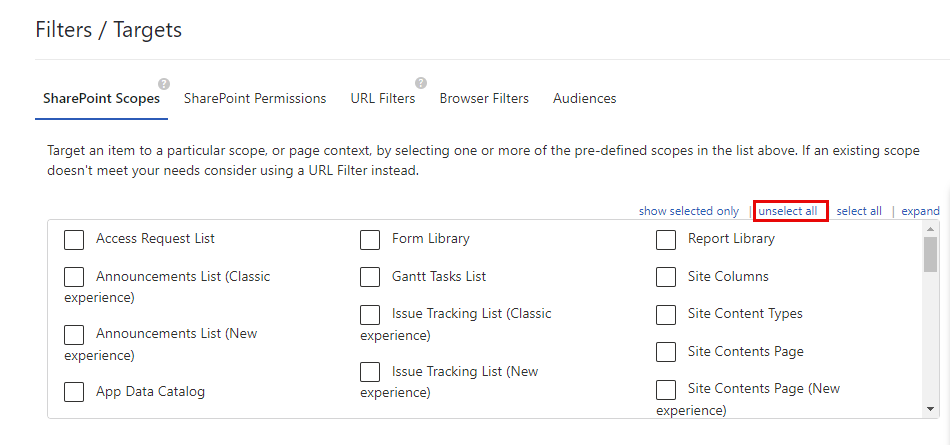Switch to the URL Filters tab

tap(382, 99)
